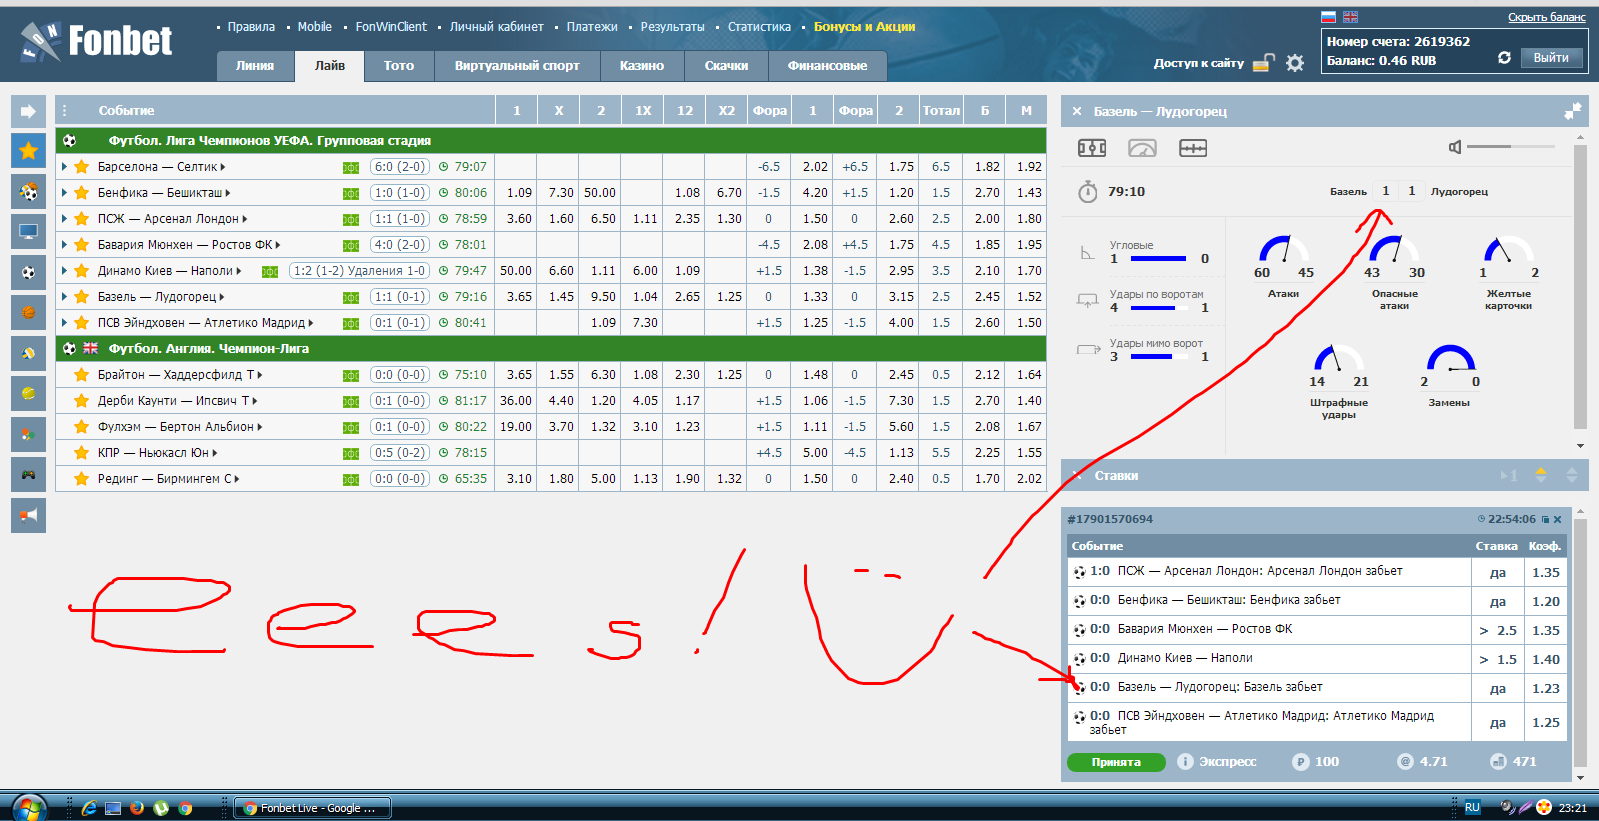
Task: Open match center icon for Рединг — Бирмингем
Action: click(x=351, y=479)
